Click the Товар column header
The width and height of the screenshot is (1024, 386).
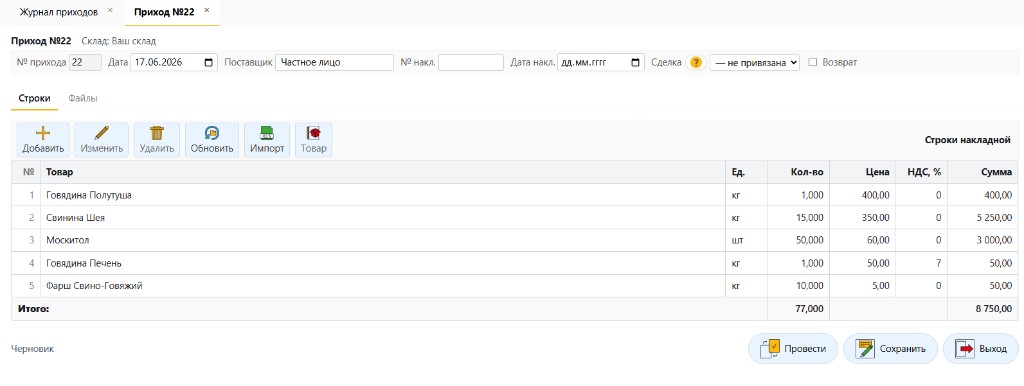[383, 172]
